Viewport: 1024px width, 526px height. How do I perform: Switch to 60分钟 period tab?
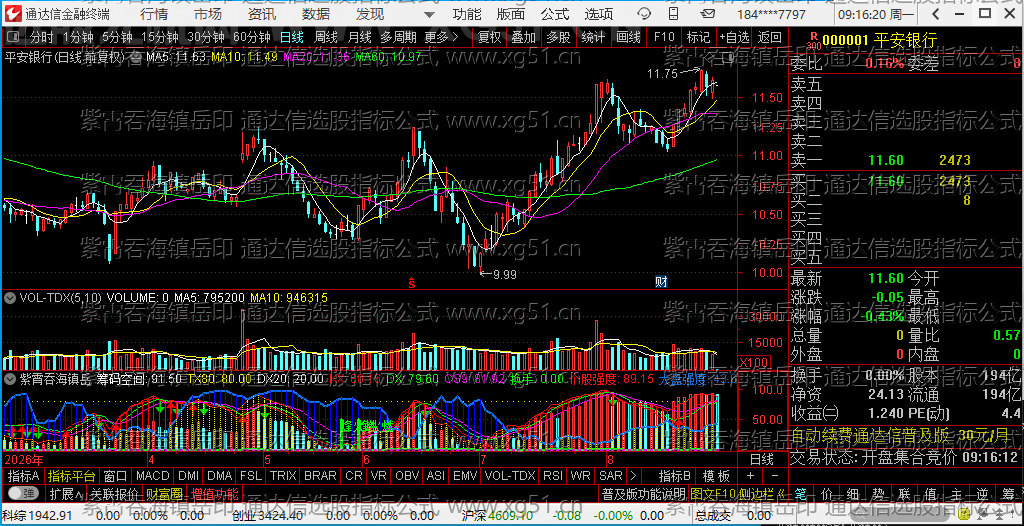[251, 37]
